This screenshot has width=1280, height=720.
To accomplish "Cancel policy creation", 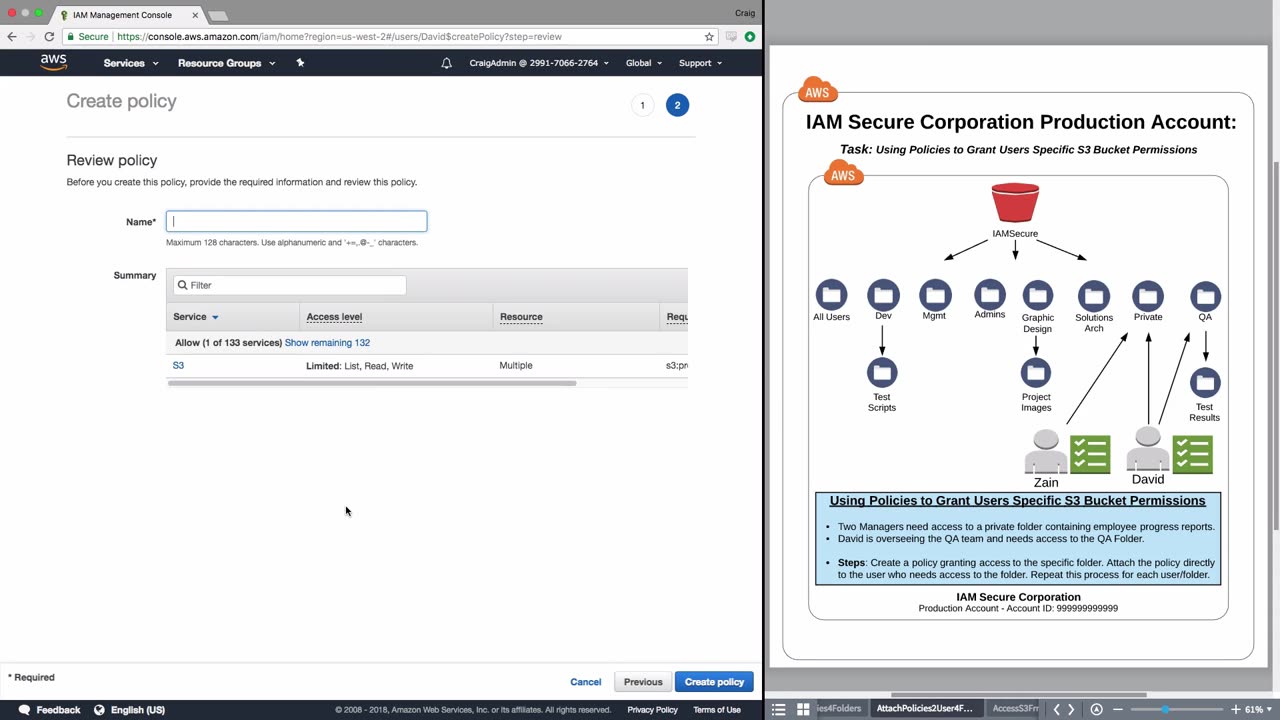I will (x=586, y=682).
